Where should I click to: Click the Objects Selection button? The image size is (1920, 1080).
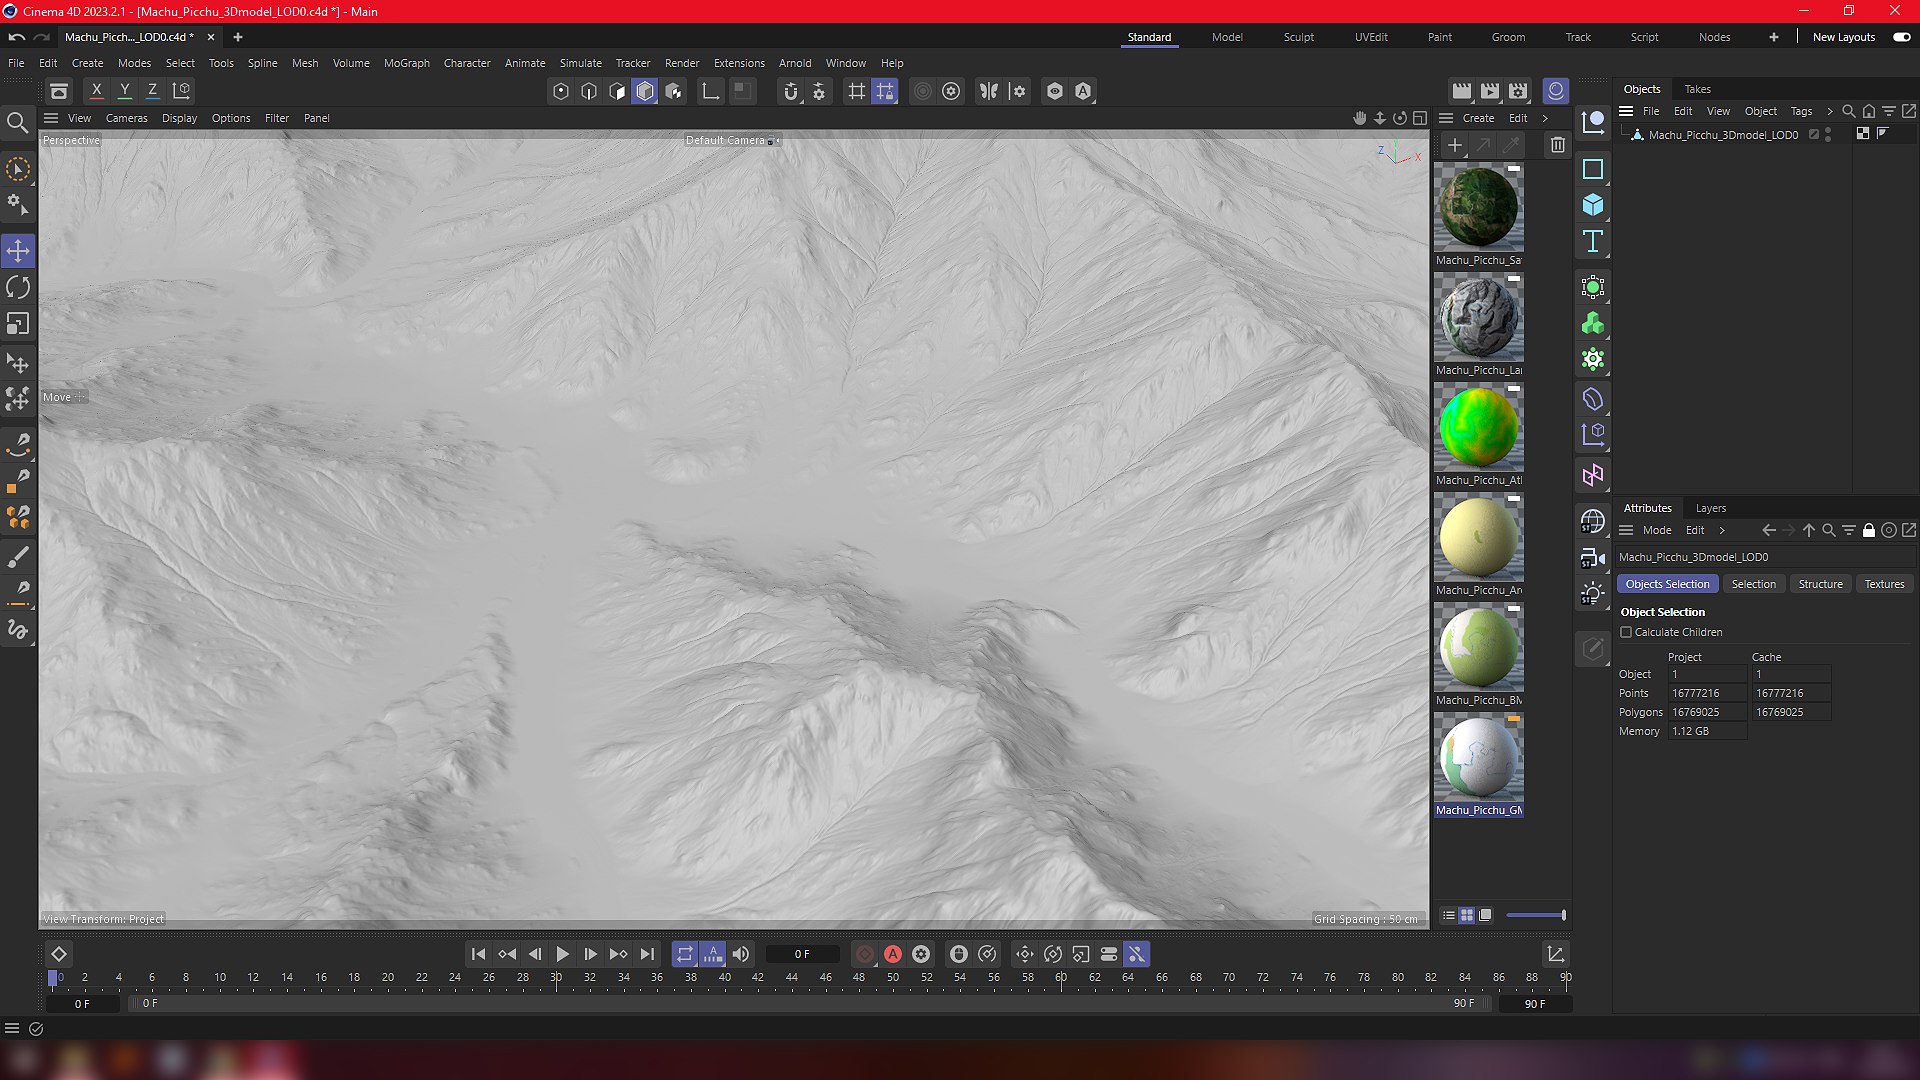(x=1667, y=584)
